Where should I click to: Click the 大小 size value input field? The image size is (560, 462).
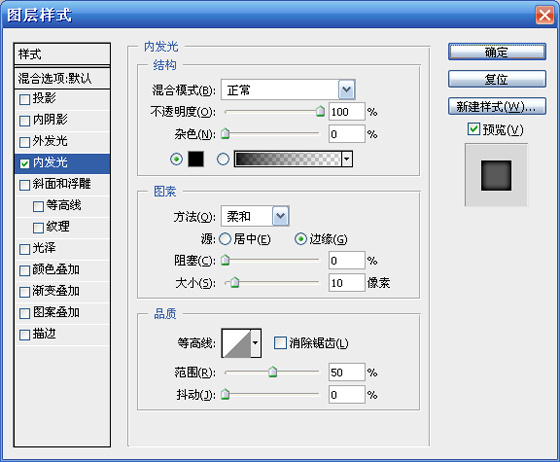(x=347, y=283)
